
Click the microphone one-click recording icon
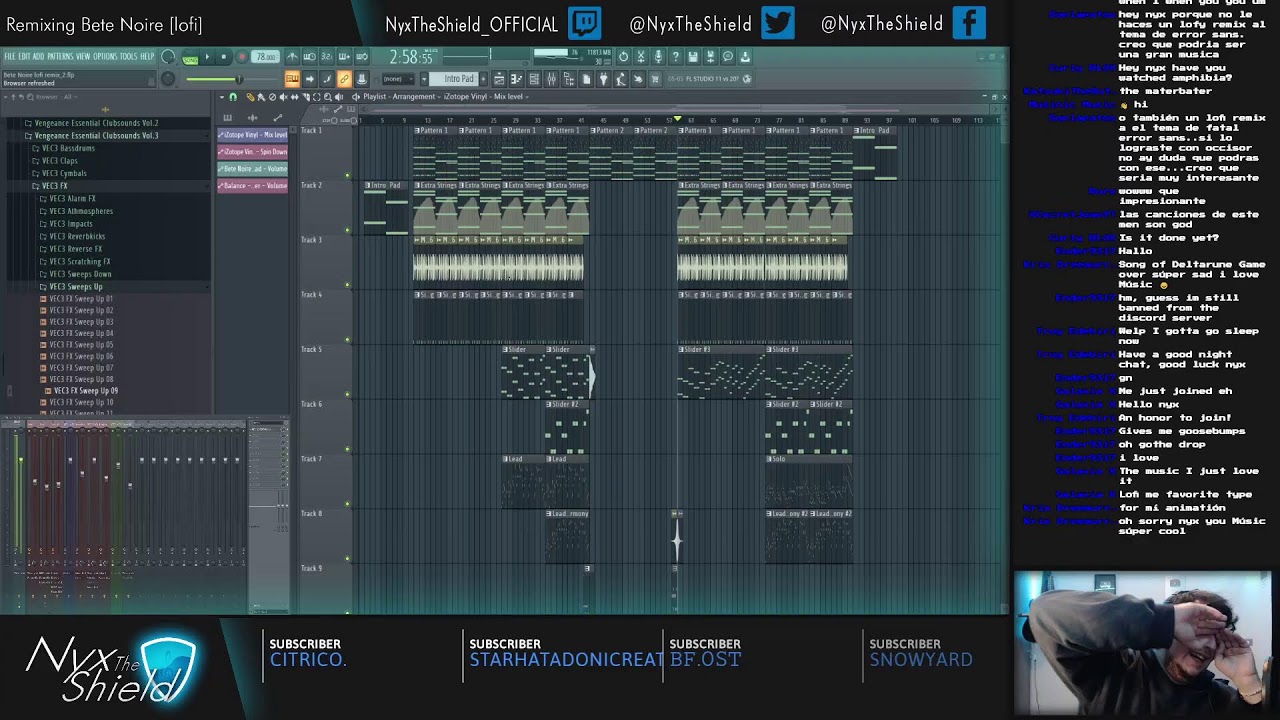tap(658, 57)
